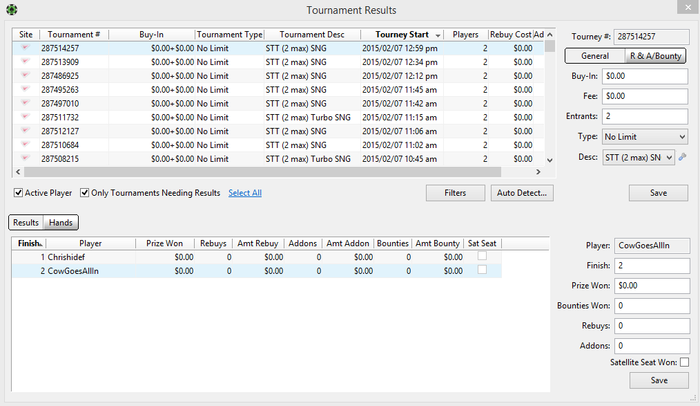Click the horizontal scrollbar of tournament list
This screenshot has width=700, height=406.
click(x=262, y=172)
